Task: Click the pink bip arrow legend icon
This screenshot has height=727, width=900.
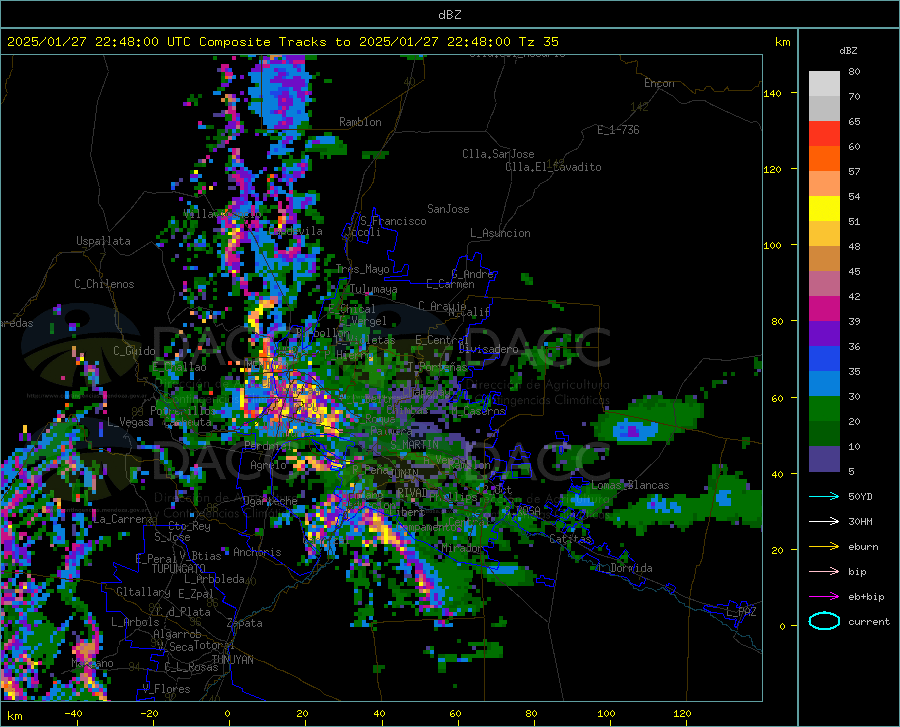Action: point(824,572)
